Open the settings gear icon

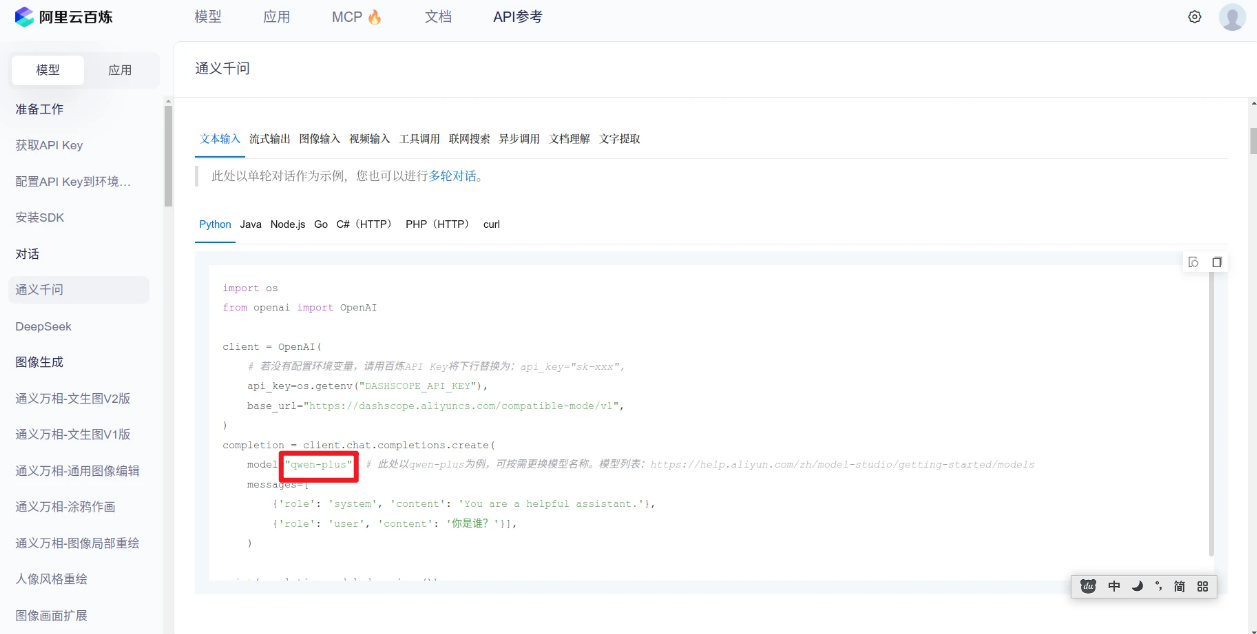pyautogui.click(x=1194, y=17)
